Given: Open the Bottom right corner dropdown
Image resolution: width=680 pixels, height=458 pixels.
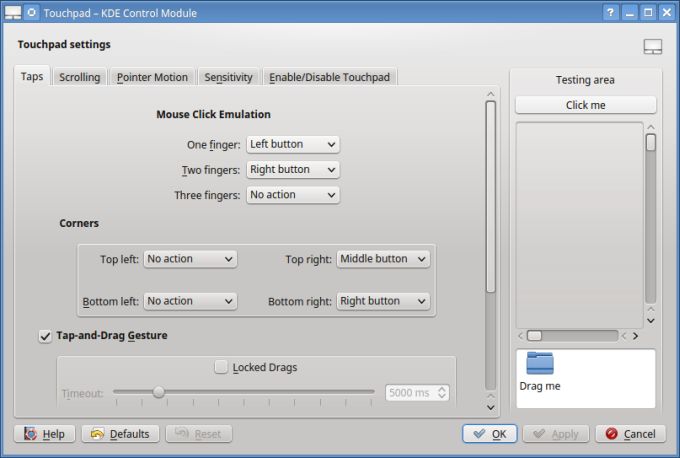Looking at the screenshot, I should 383,301.
